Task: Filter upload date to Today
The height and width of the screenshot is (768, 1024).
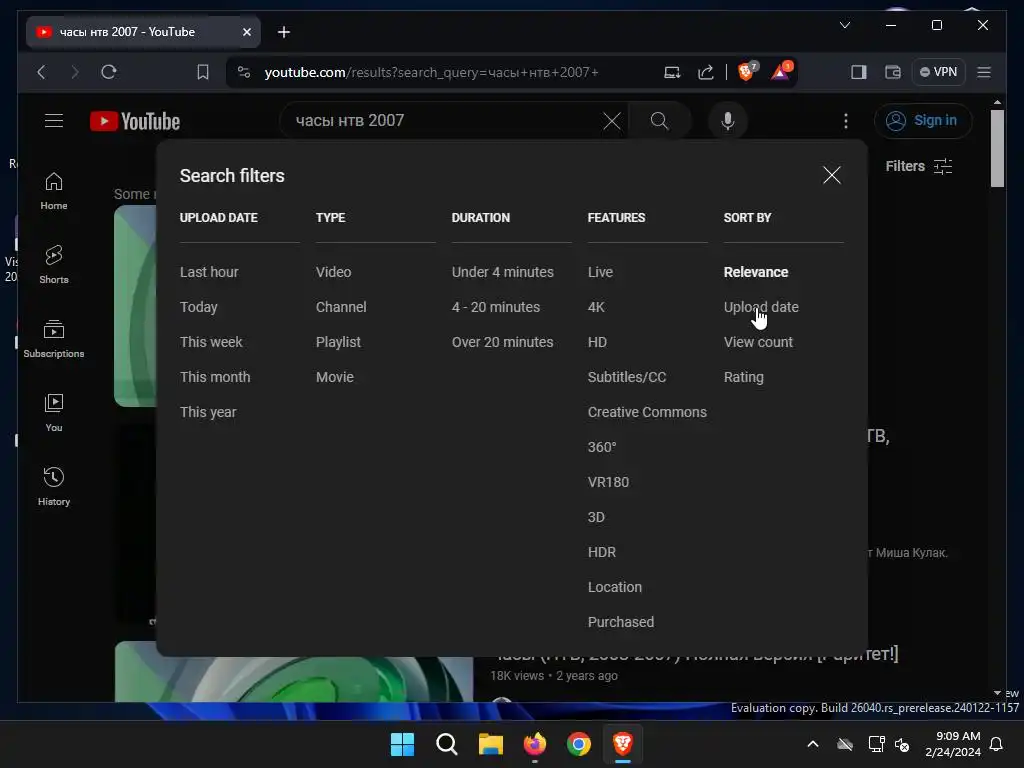Action: tap(199, 307)
